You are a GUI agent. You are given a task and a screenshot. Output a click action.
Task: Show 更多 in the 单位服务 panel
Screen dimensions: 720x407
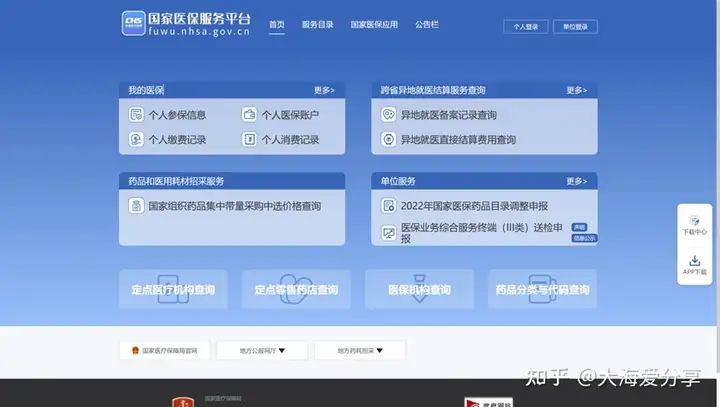[577, 181]
